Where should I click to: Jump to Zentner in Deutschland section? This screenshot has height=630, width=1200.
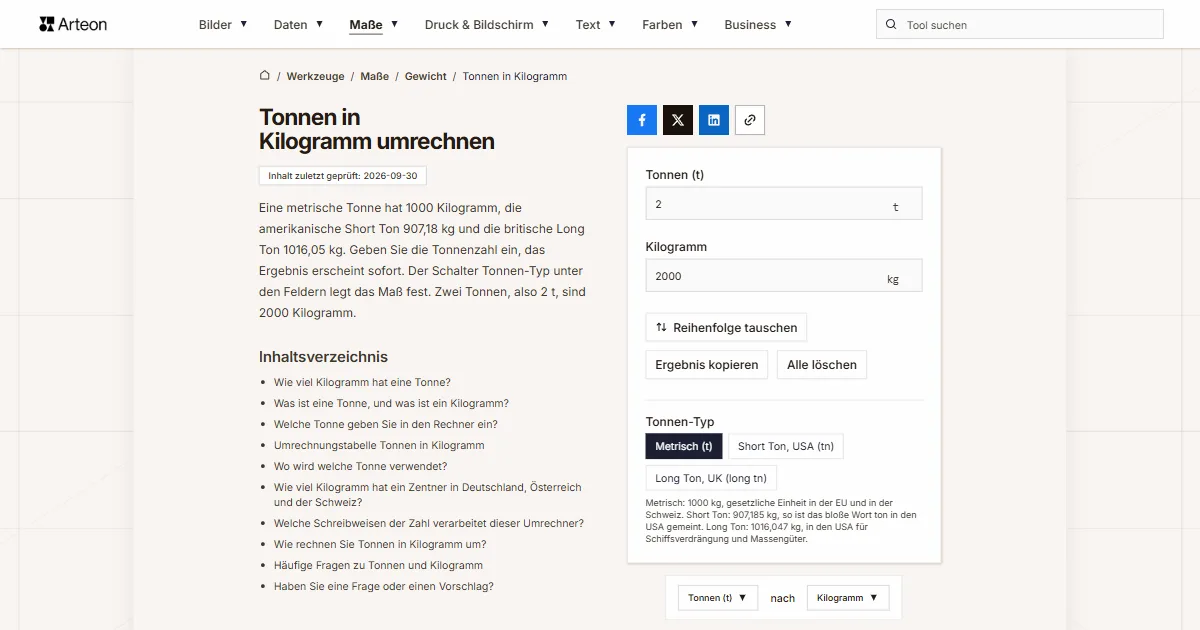click(x=427, y=495)
